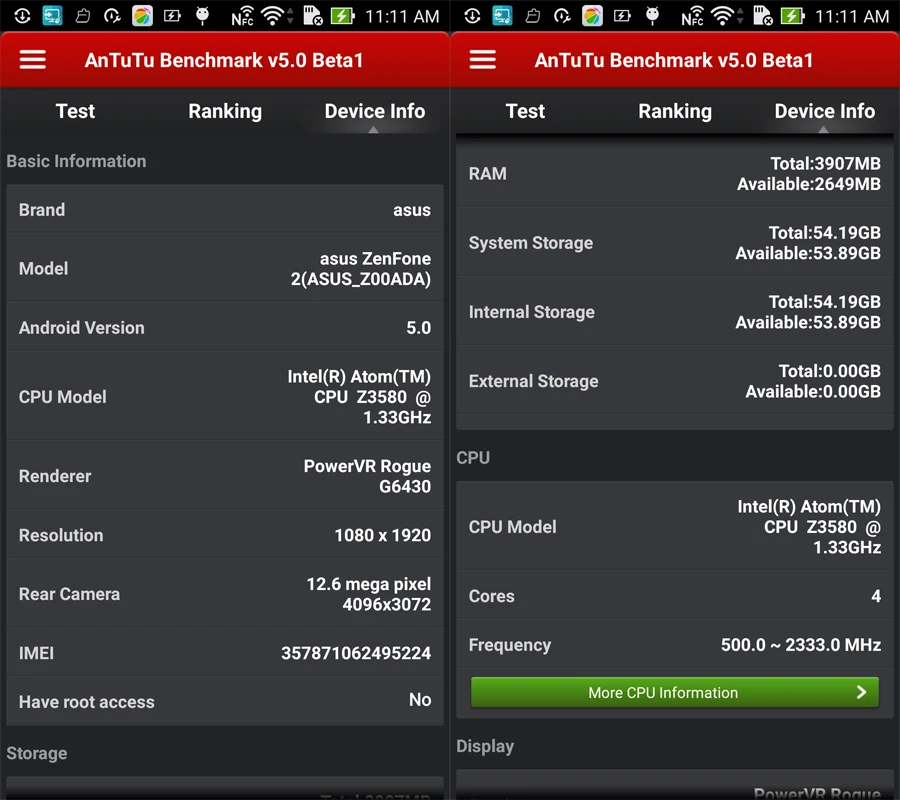Tap SD card removed icon, left screen
Image resolution: width=900 pixels, height=800 pixels.
coord(313,16)
